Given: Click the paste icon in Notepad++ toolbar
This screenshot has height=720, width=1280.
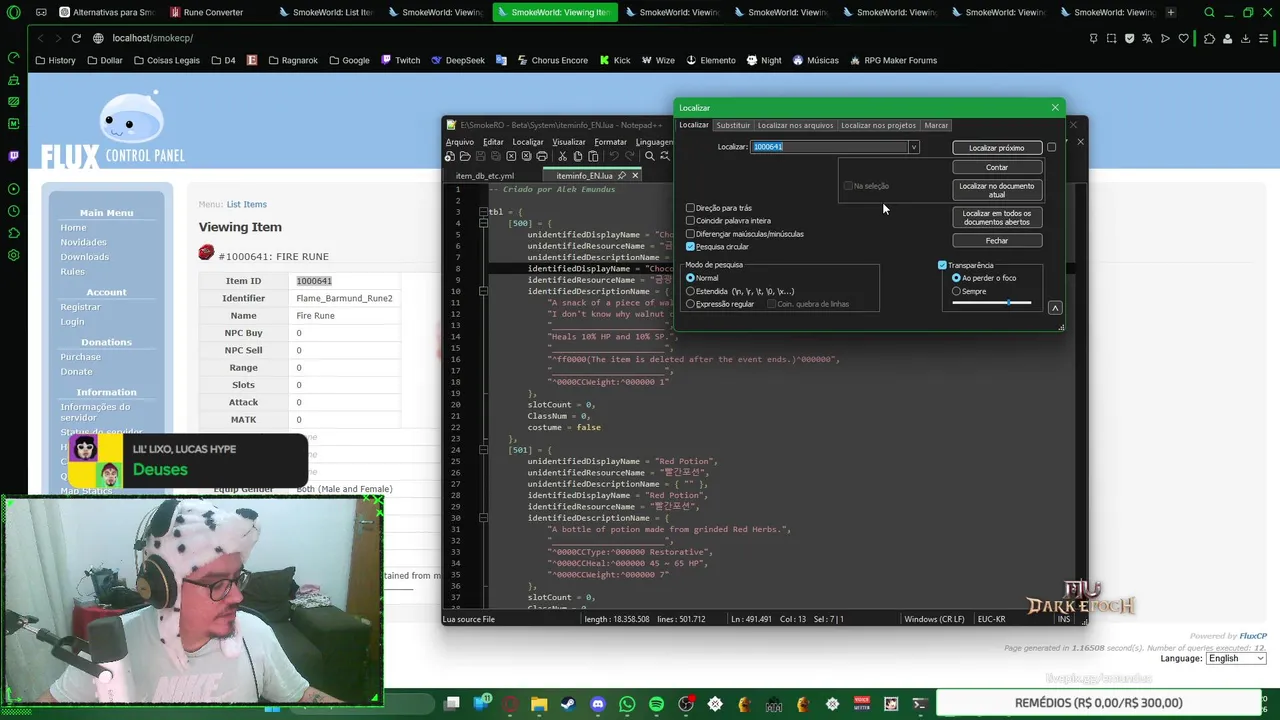Looking at the screenshot, I should [x=593, y=156].
